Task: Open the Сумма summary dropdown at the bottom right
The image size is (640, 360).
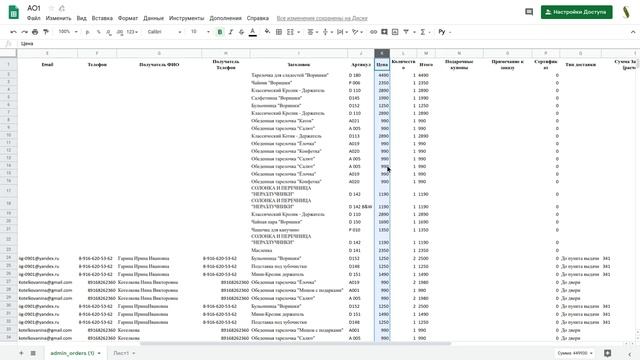Action: (x=575, y=353)
